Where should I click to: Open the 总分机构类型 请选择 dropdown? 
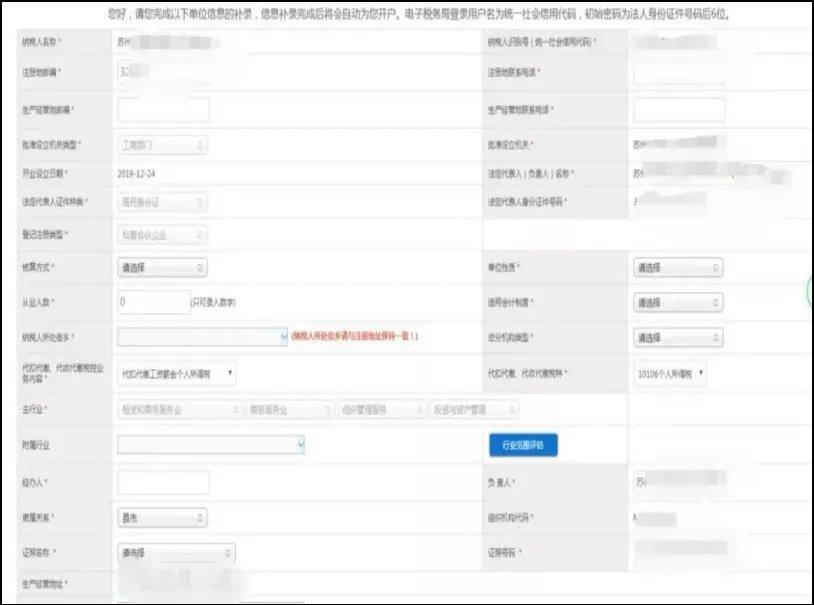[678, 338]
